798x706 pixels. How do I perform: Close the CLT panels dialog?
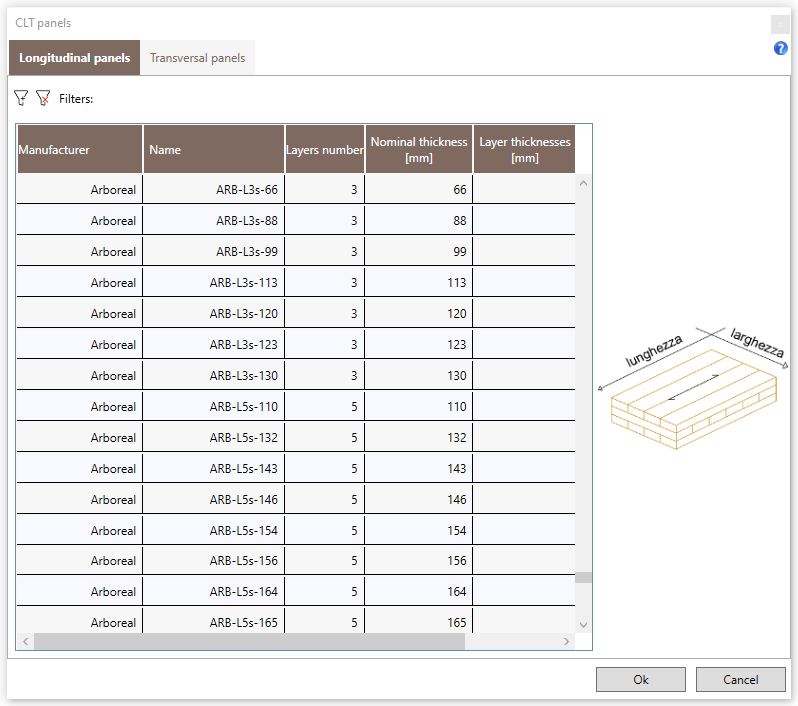[x=780, y=24]
